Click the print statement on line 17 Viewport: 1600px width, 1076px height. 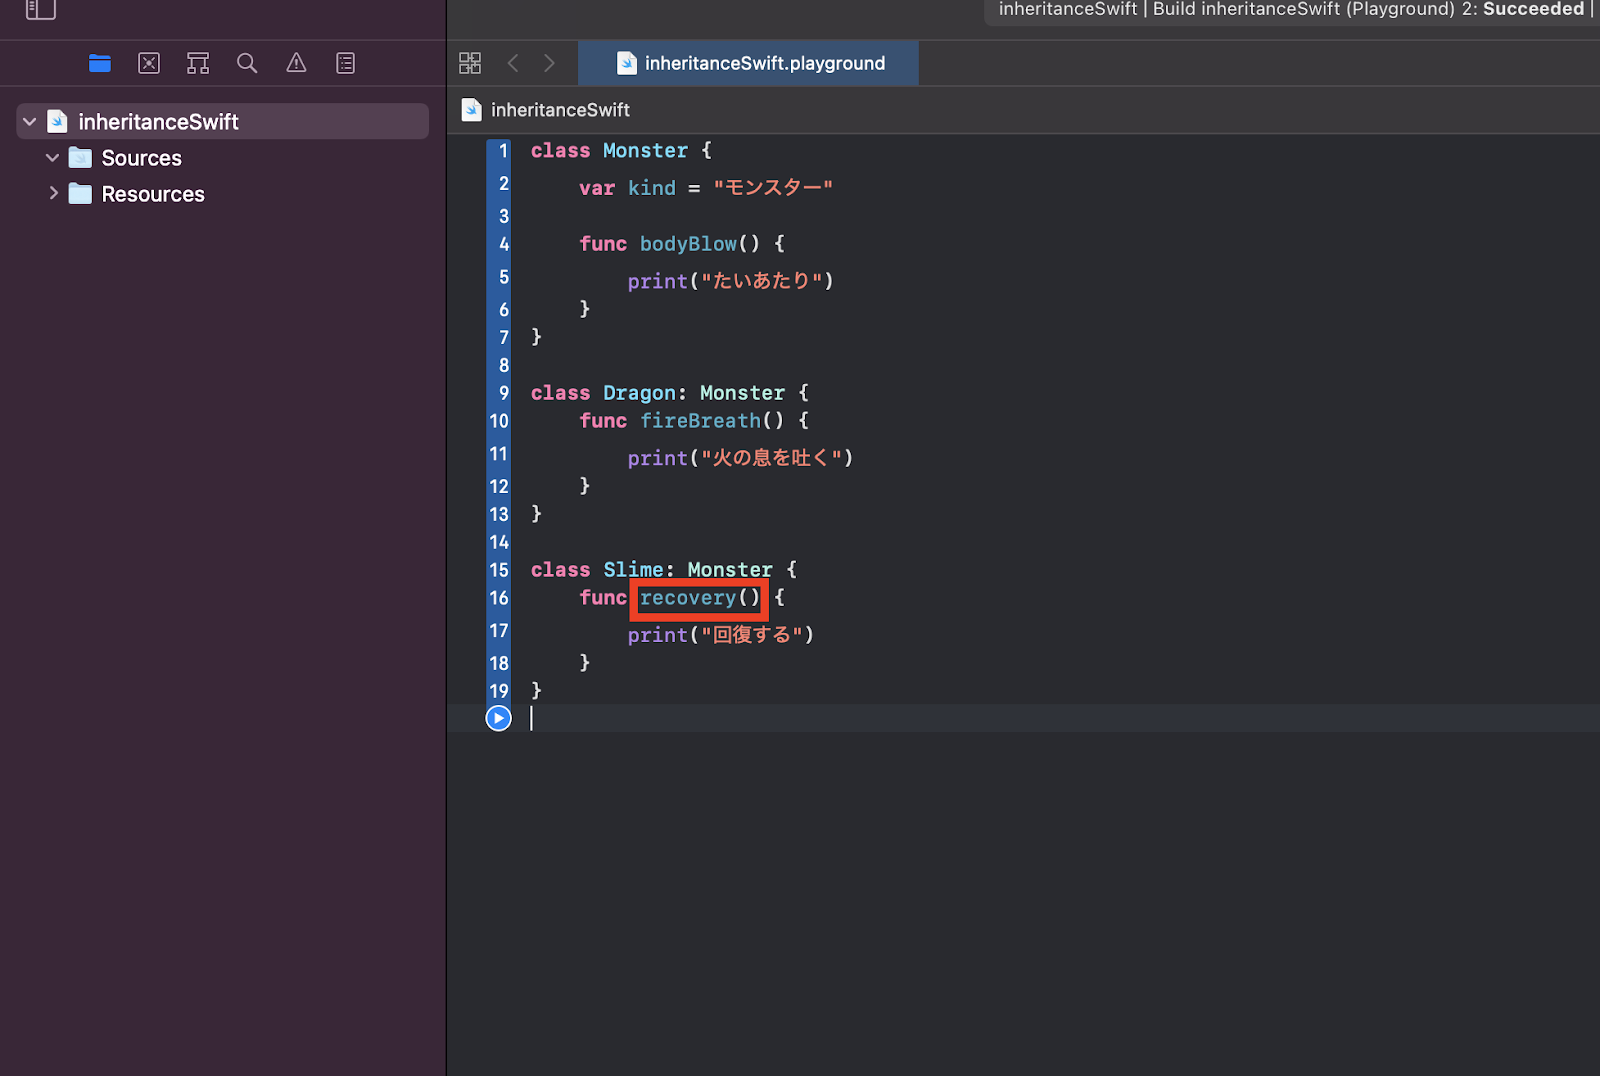[x=721, y=635]
